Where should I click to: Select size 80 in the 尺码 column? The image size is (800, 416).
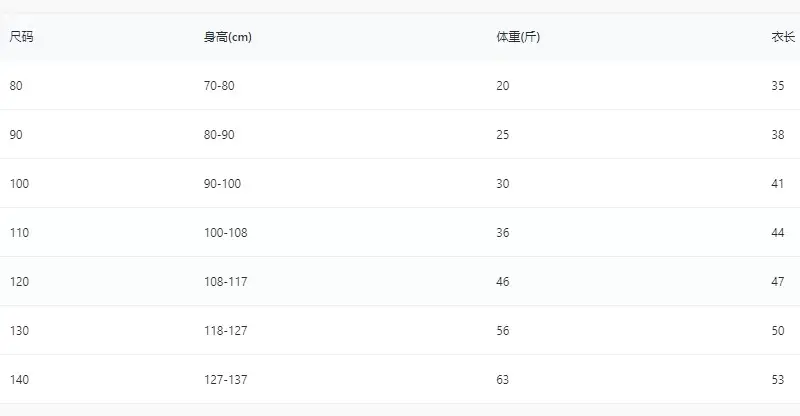coord(16,86)
